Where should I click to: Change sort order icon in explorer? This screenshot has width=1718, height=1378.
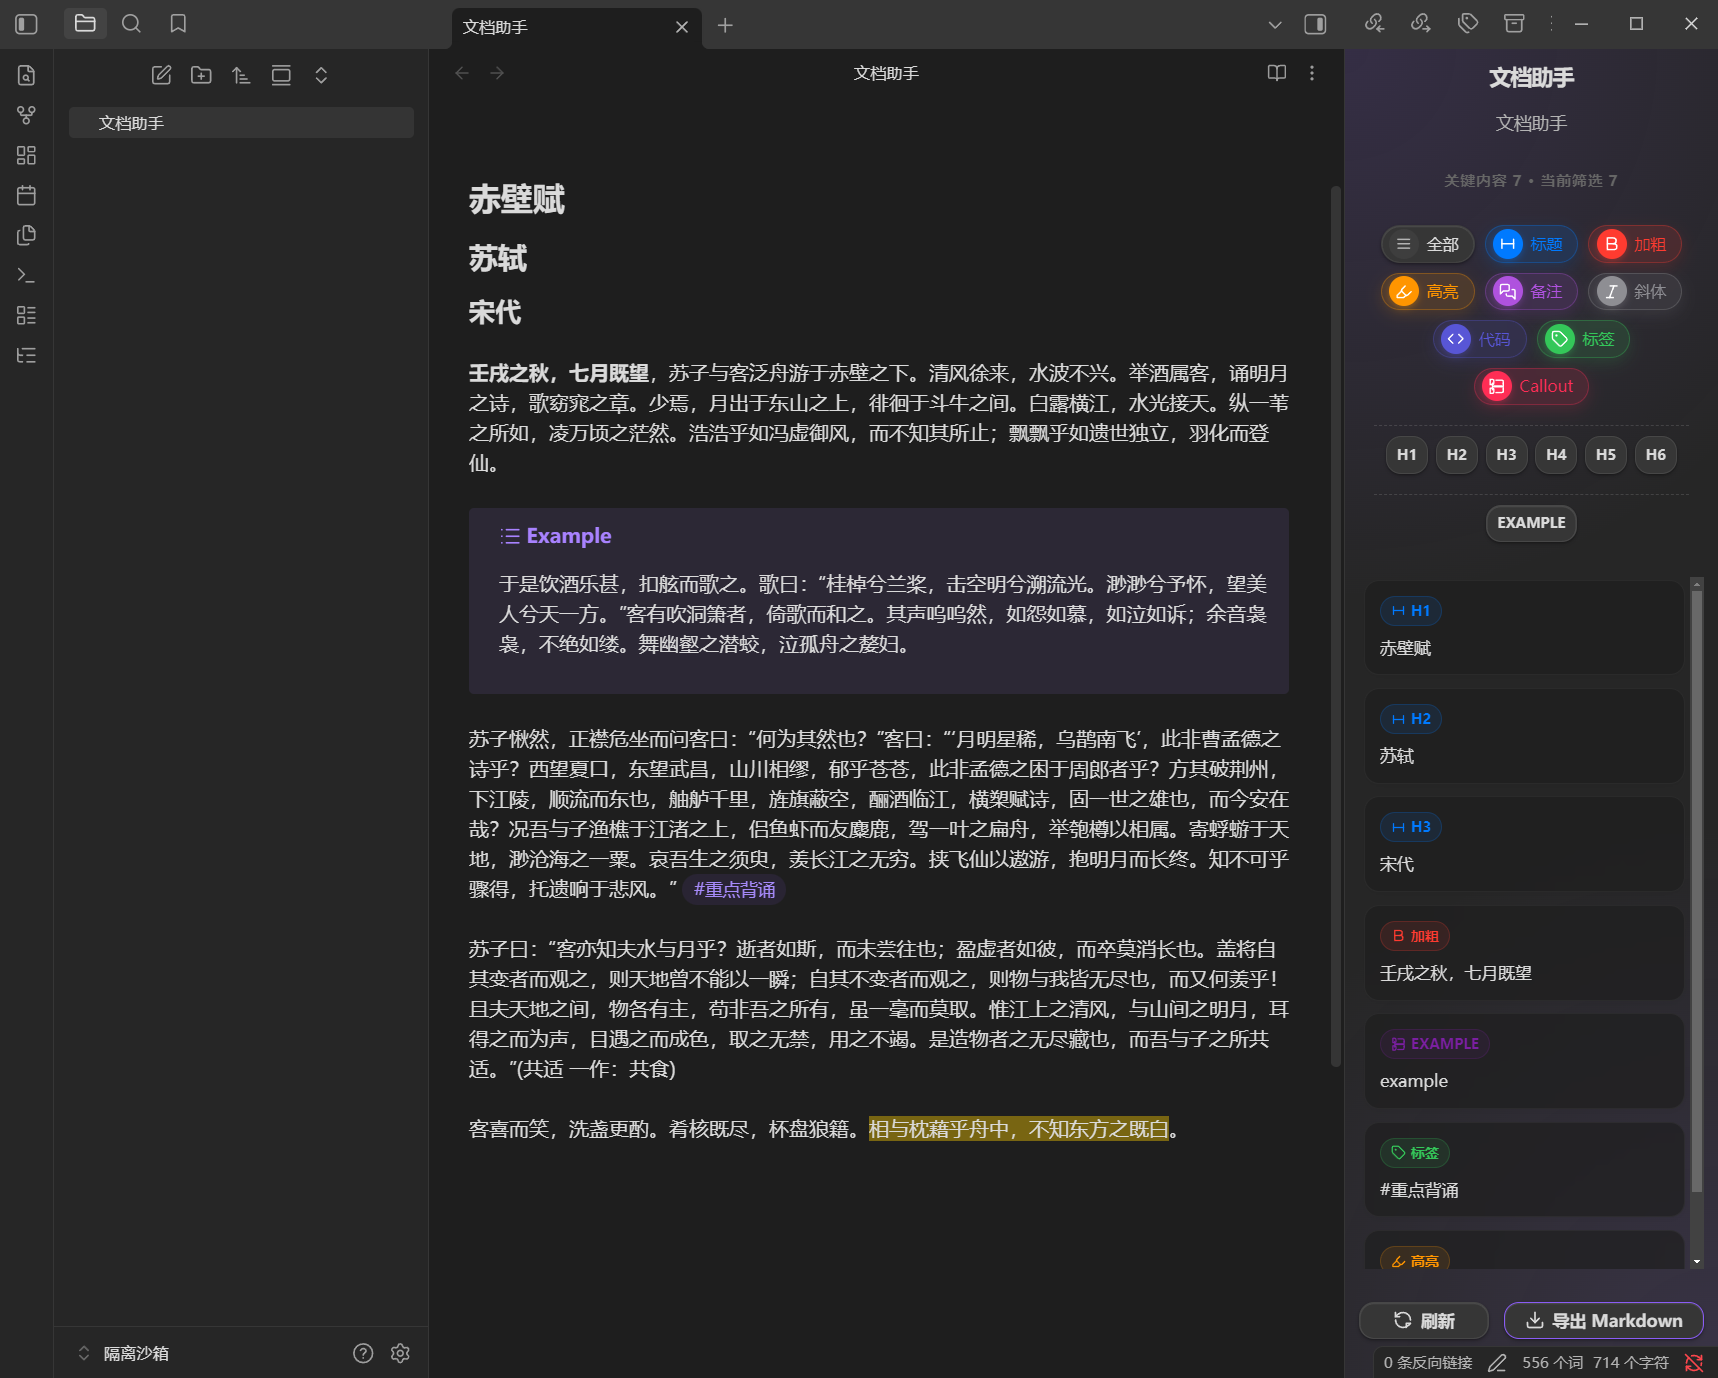click(x=241, y=75)
